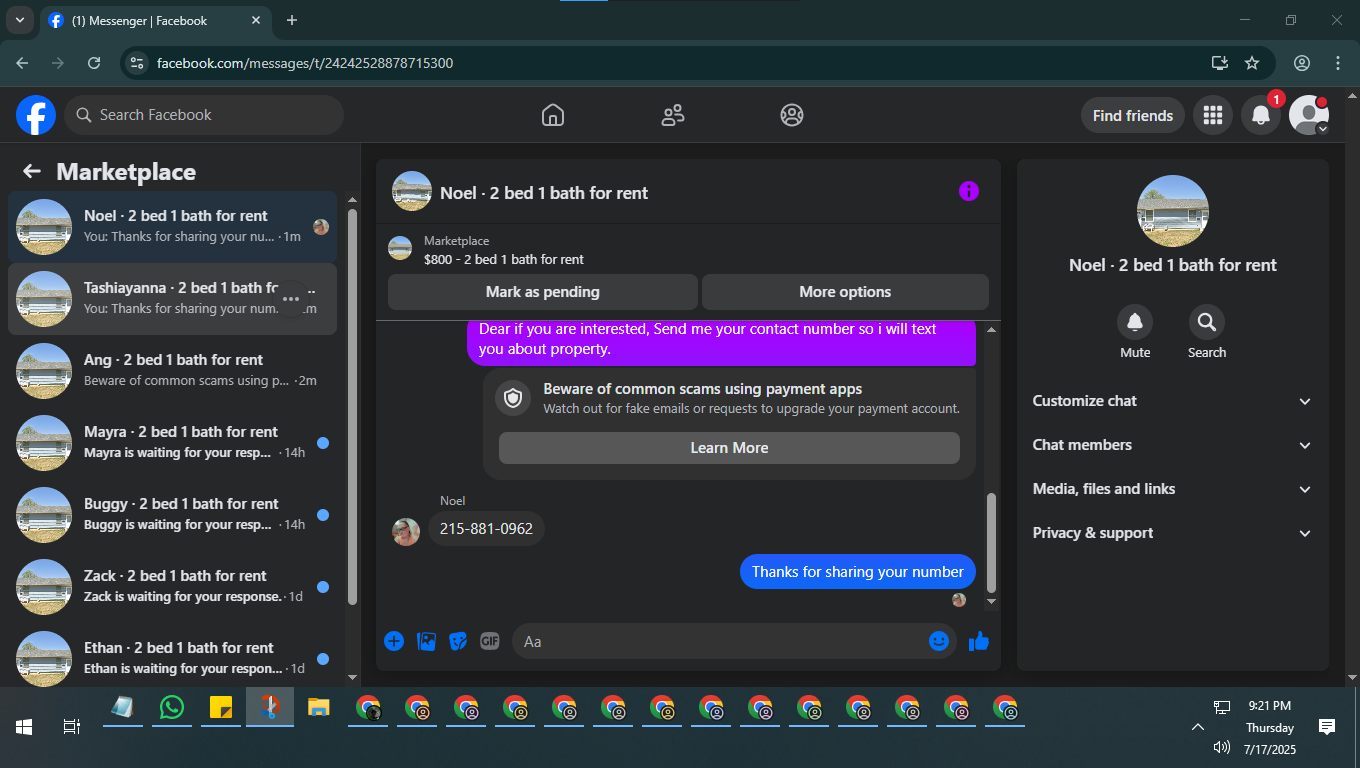
Task: Click the Facebook logo
Action: point(36,115)
